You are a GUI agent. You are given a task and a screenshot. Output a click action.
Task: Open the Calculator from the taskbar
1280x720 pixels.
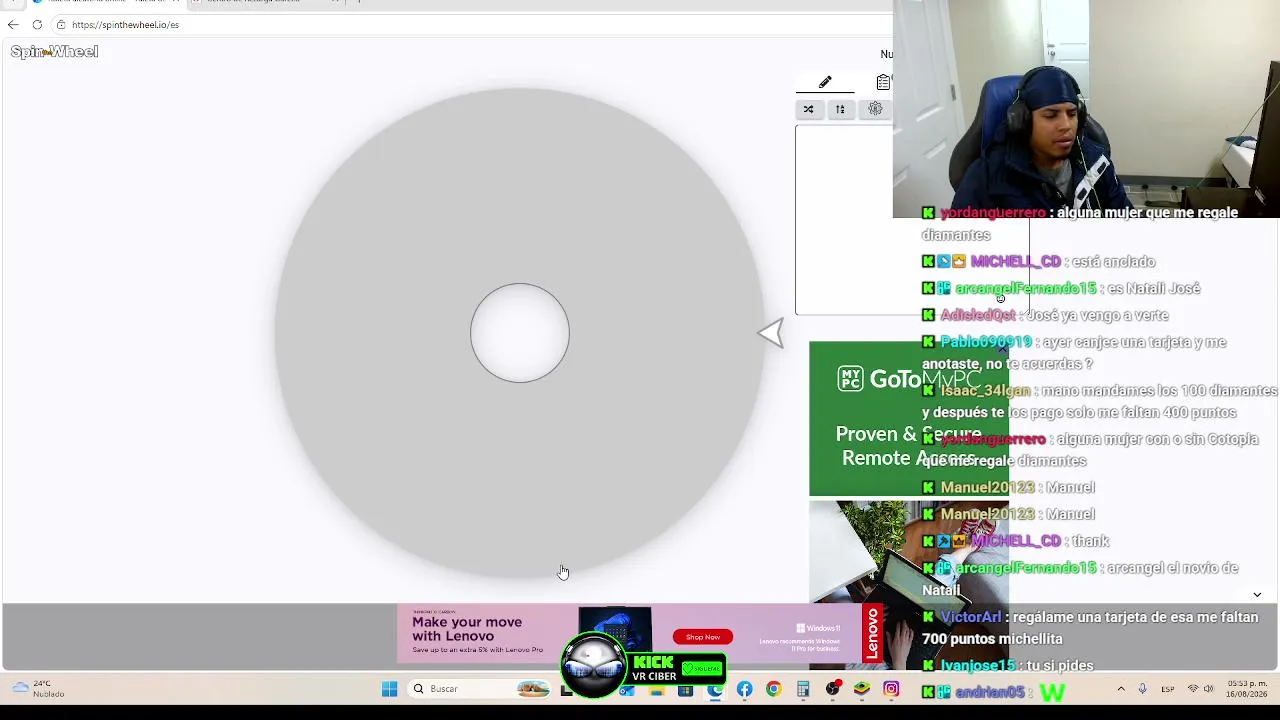coord(802,689)
